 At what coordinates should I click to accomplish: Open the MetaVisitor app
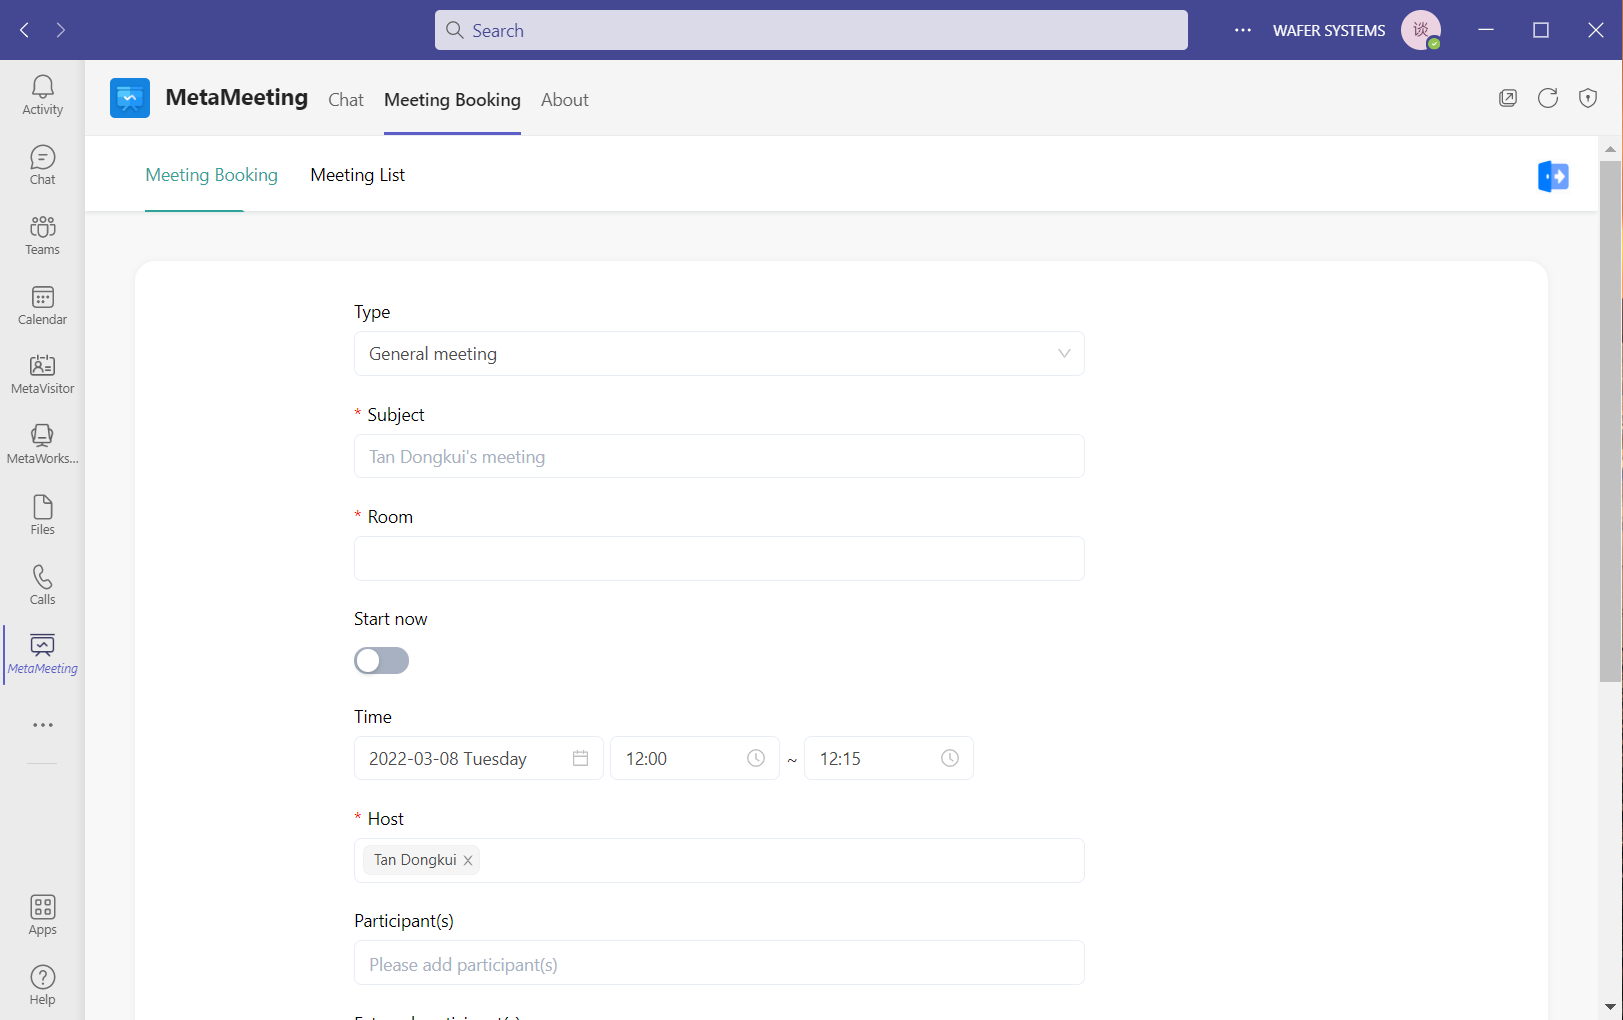point(42,375)
